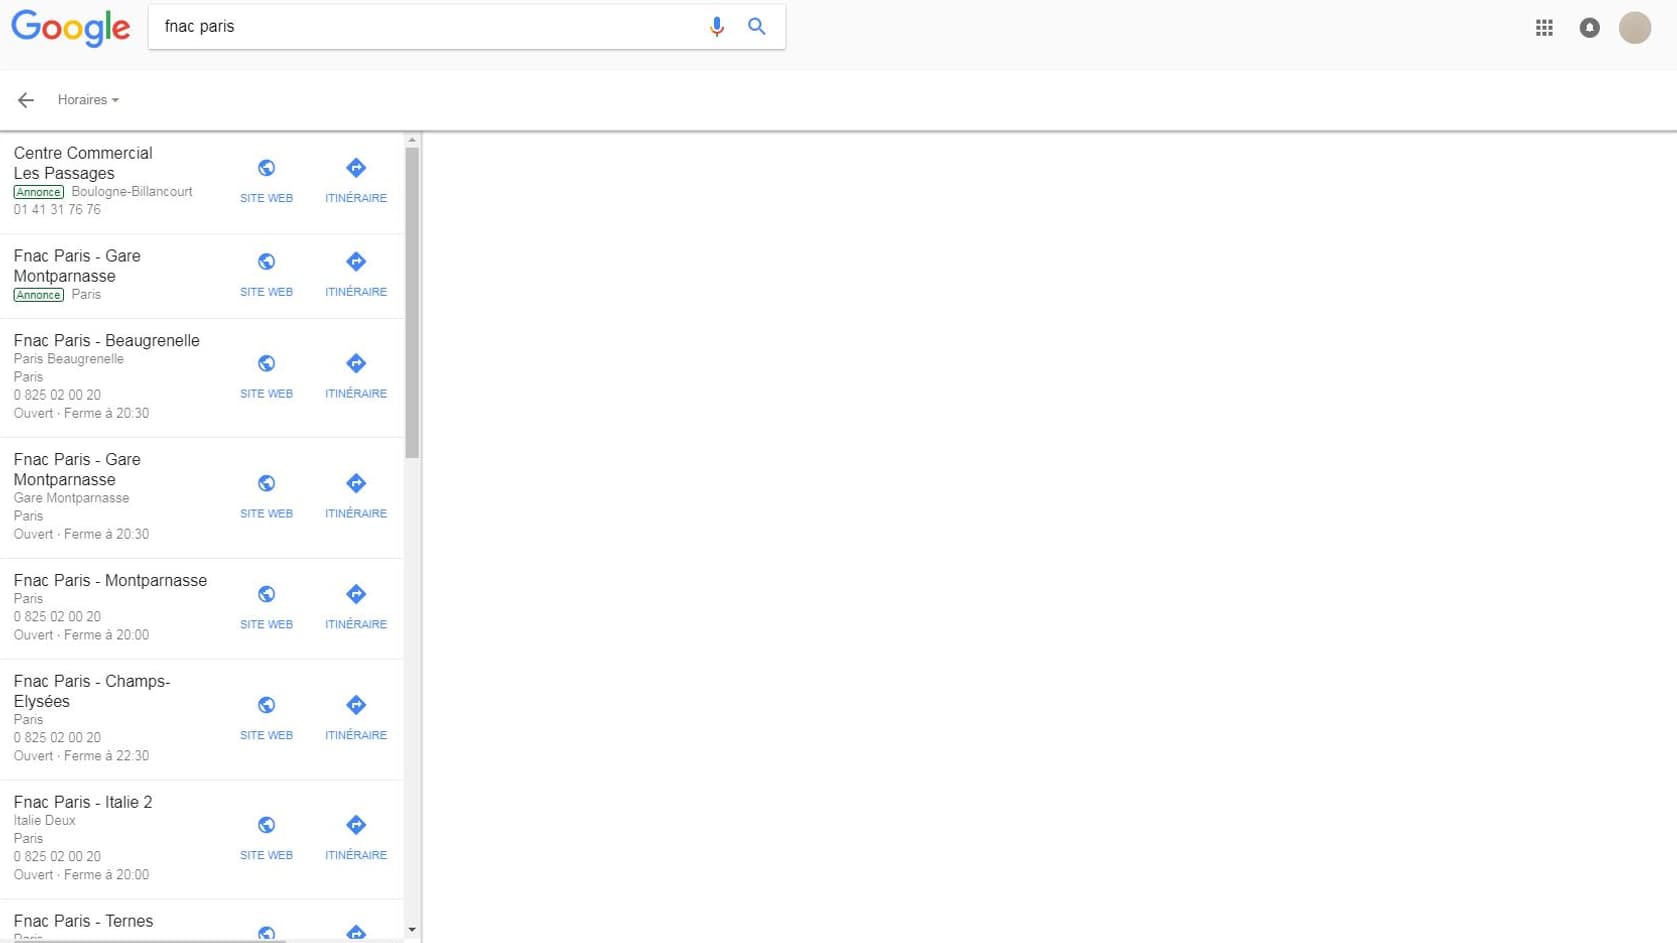The height and width of the screenshot is (943, 1677).
Task: Open website of Fnac Paris - Ternes
Action: (266, 933)
